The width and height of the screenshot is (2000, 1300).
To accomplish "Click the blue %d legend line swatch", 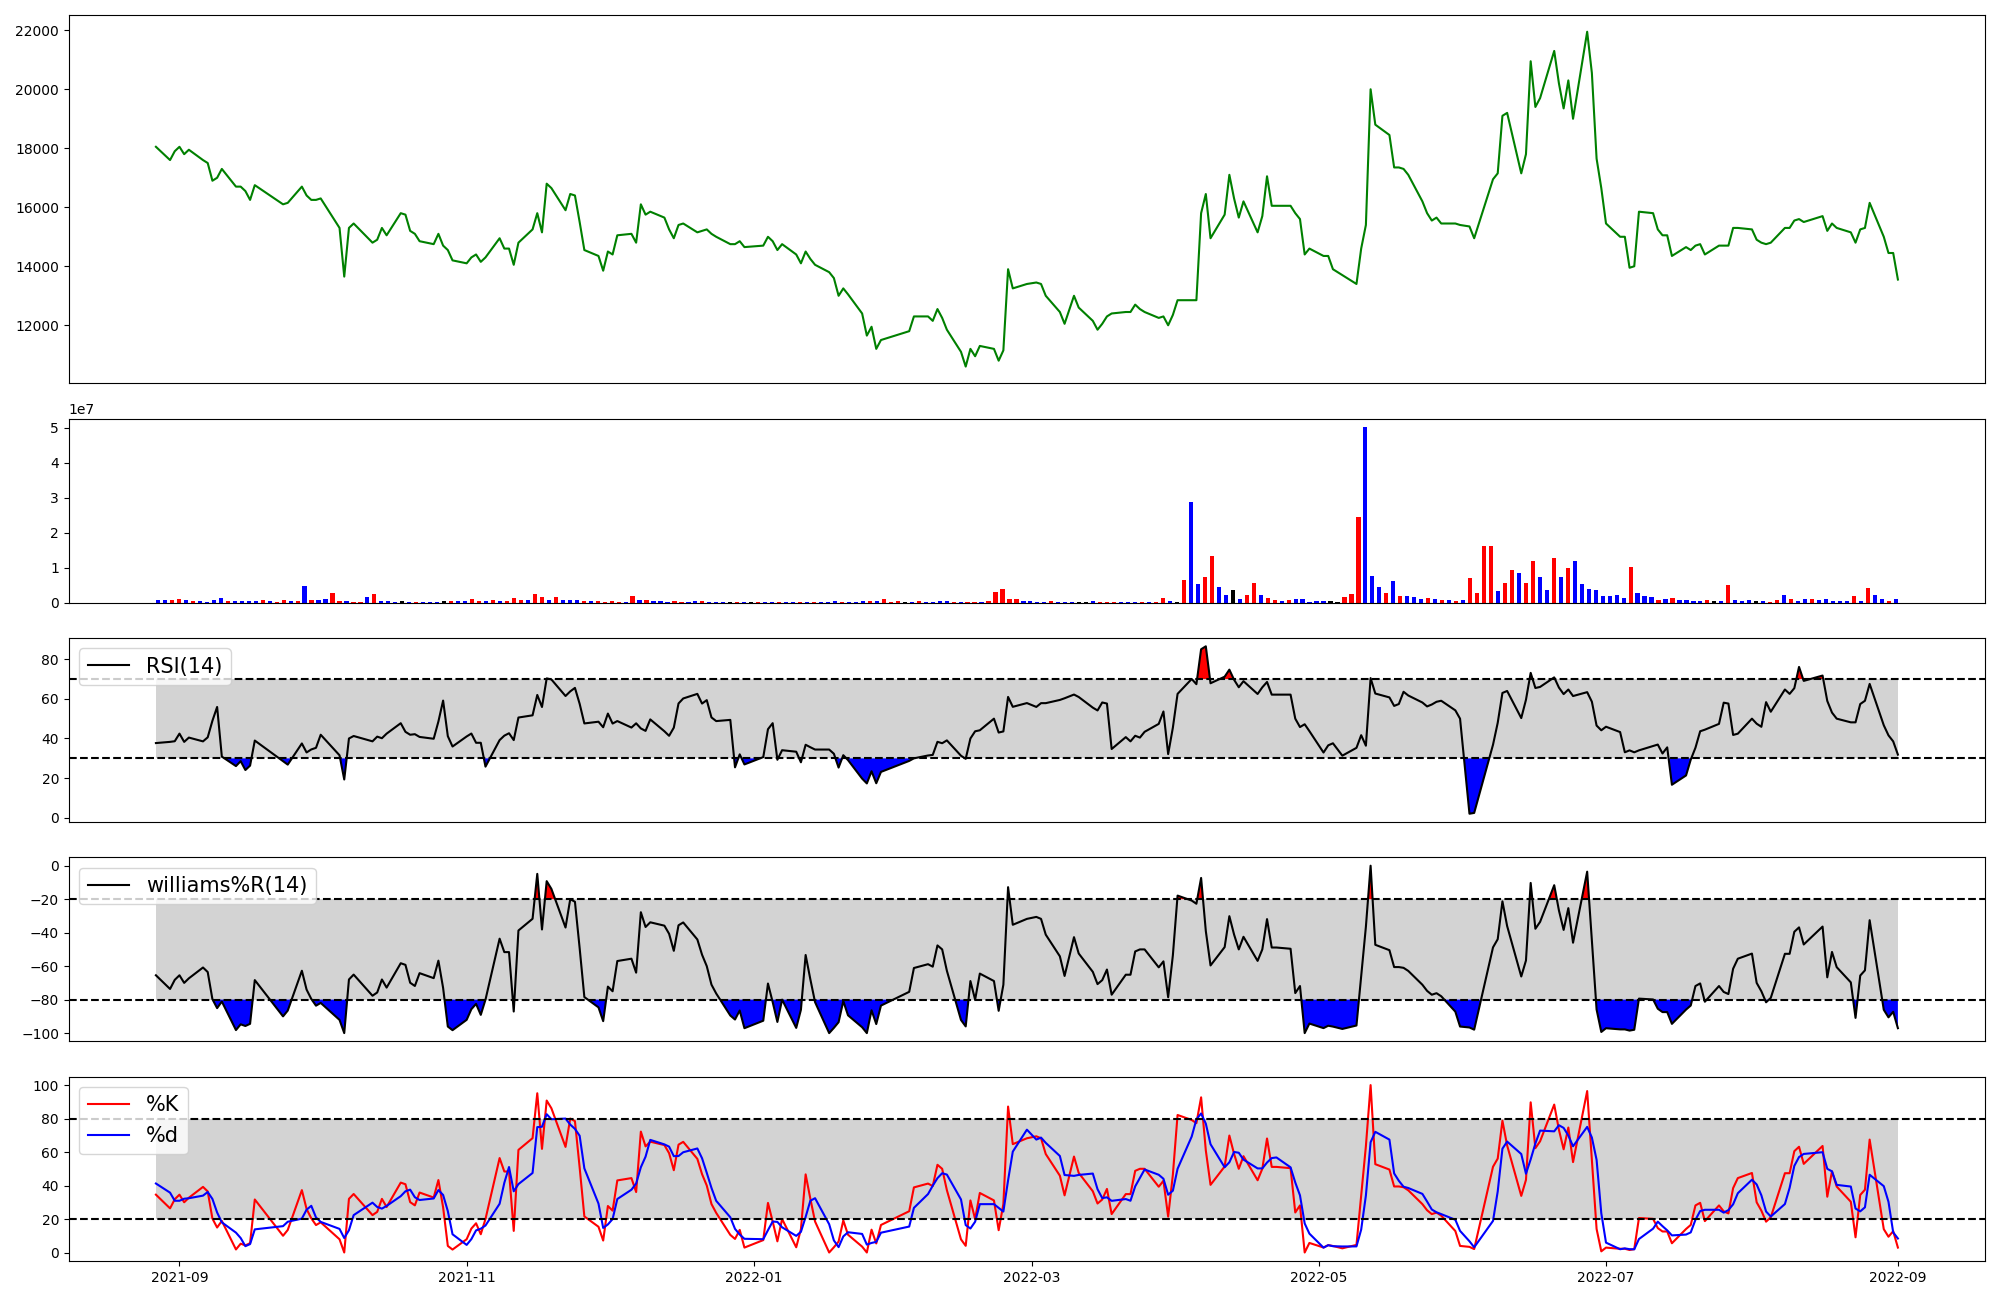I will 109,1135.
